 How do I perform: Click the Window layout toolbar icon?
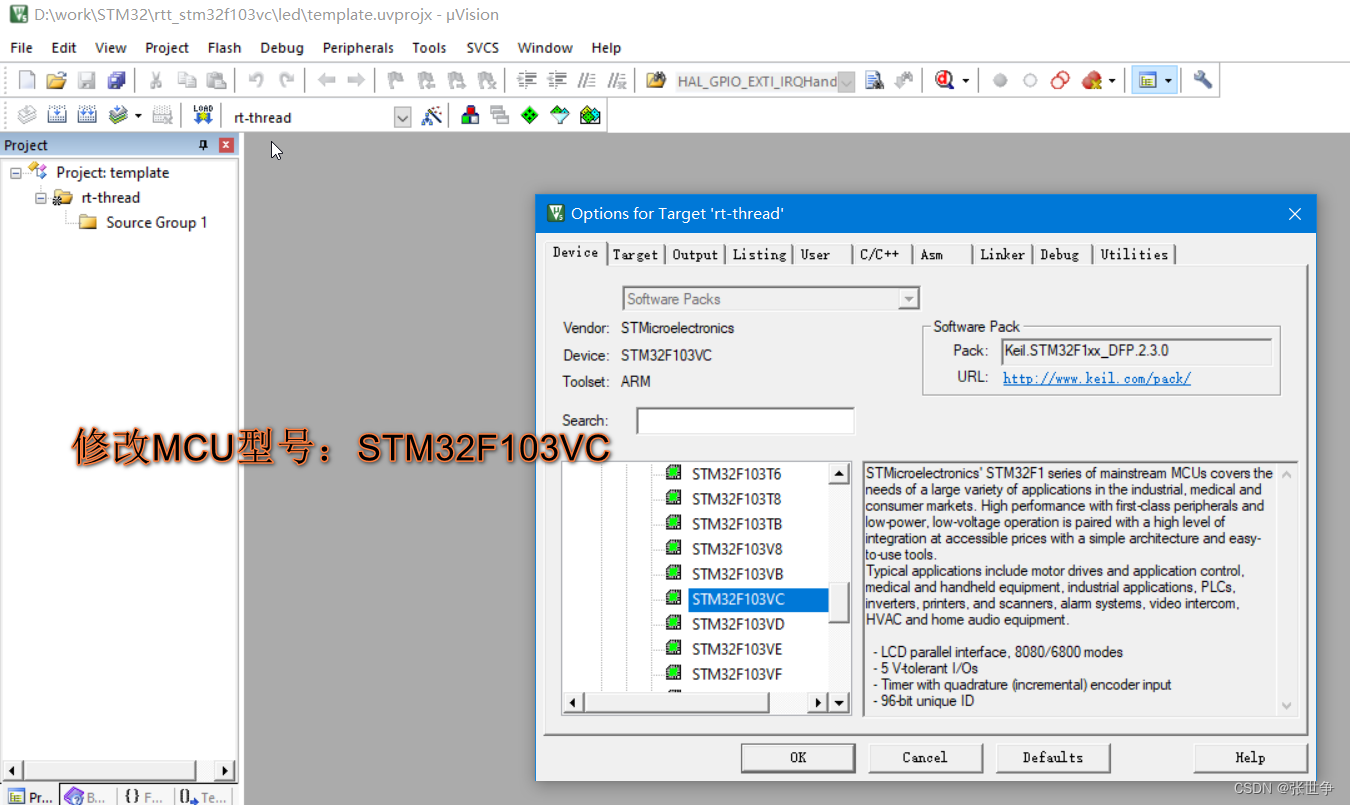pos(1148,81)
